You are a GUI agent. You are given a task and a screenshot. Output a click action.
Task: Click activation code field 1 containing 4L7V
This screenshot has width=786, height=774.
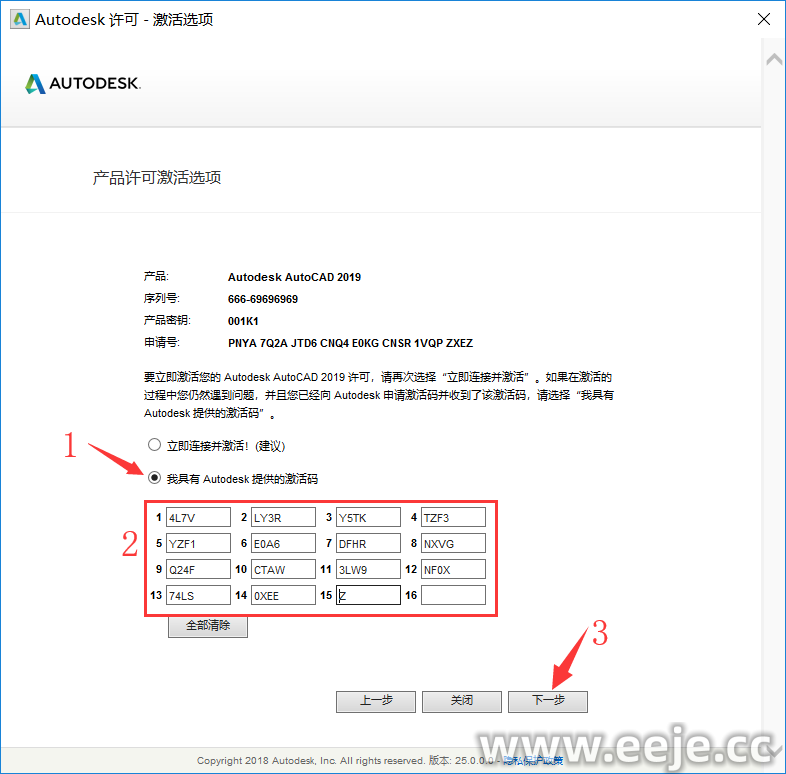click(x=198, y=518)
